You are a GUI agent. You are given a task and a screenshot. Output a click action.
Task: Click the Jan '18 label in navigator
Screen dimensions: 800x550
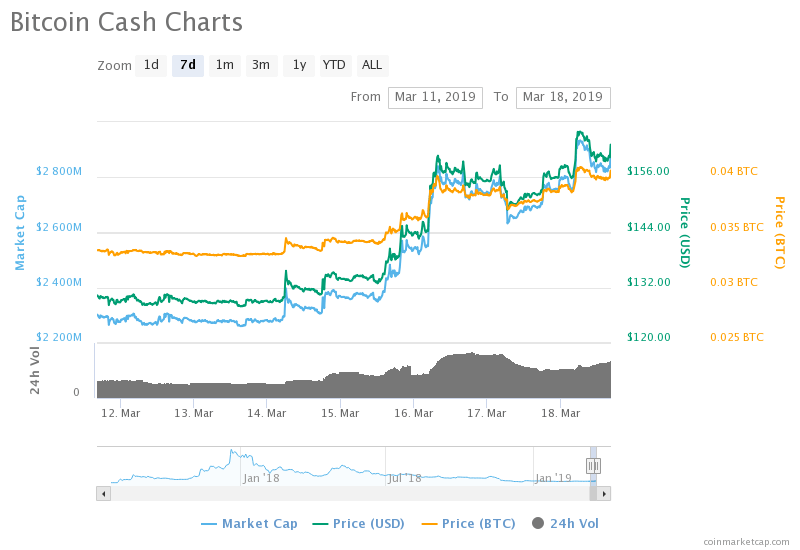coord(262,478)
